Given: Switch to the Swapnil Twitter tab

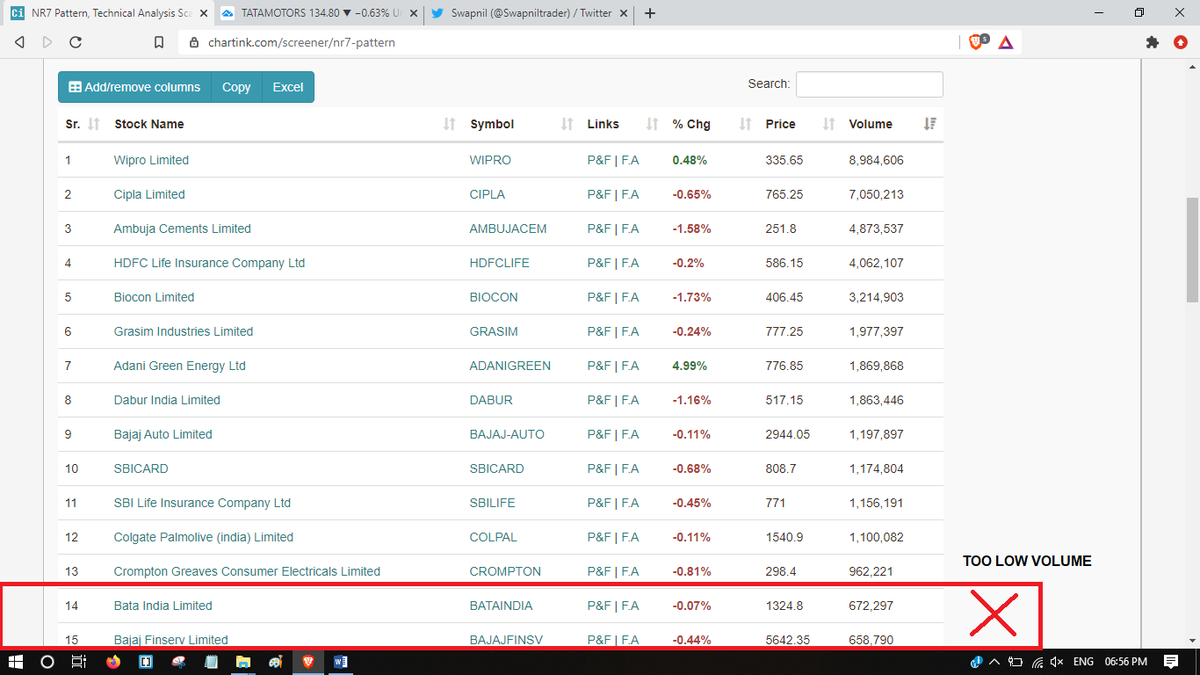Looking at the screenshot, I should (x=520, y=14).
